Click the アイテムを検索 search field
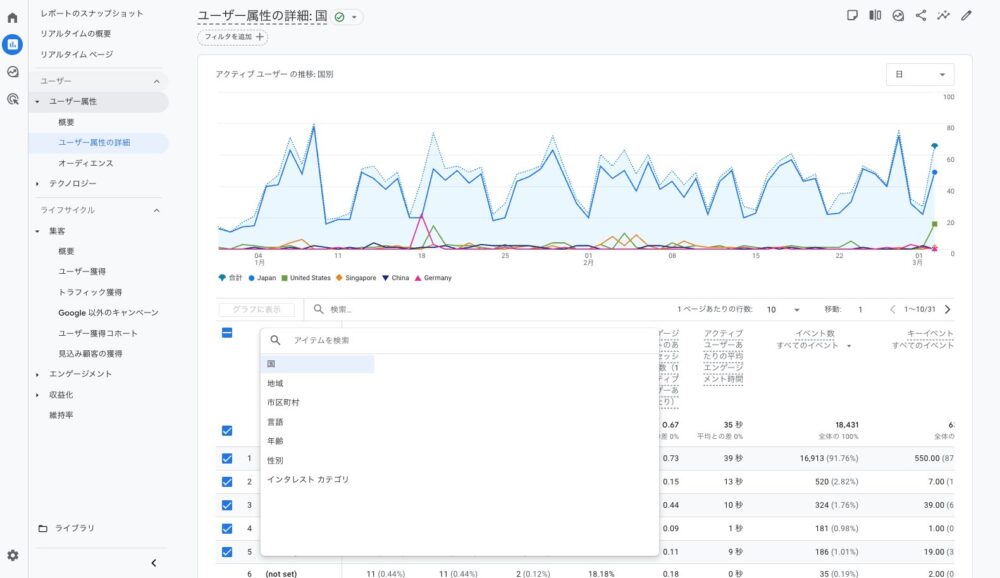 pos(460,341)
